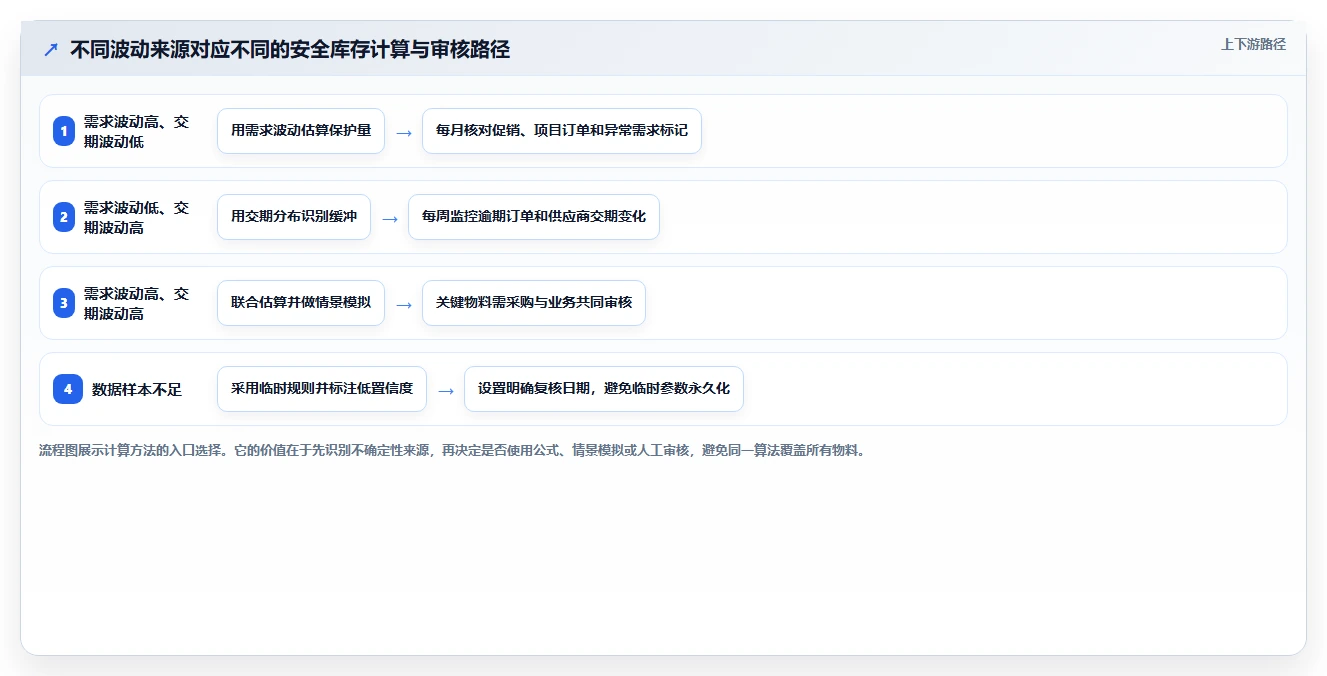Click the caption starting 流程图展示计算方法的入口选择

(452, 450)
